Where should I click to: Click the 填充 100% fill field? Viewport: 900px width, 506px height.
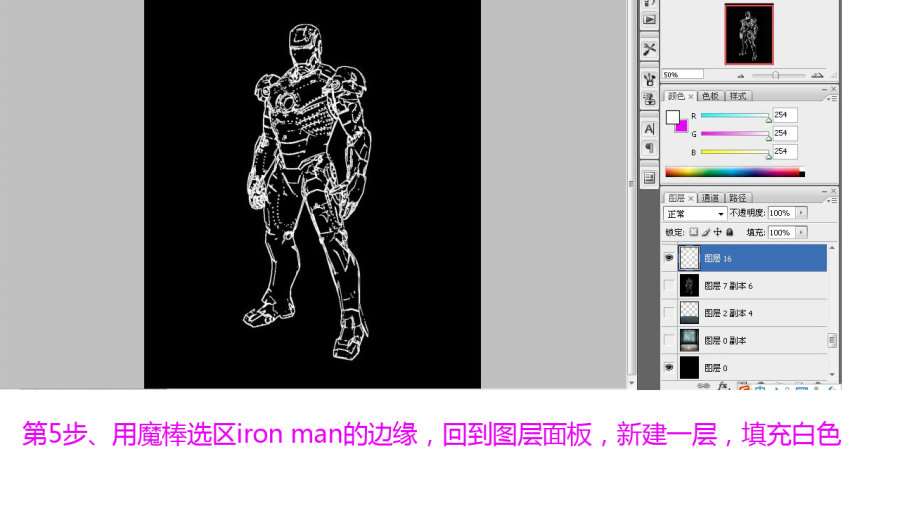(x=781, y=232)
